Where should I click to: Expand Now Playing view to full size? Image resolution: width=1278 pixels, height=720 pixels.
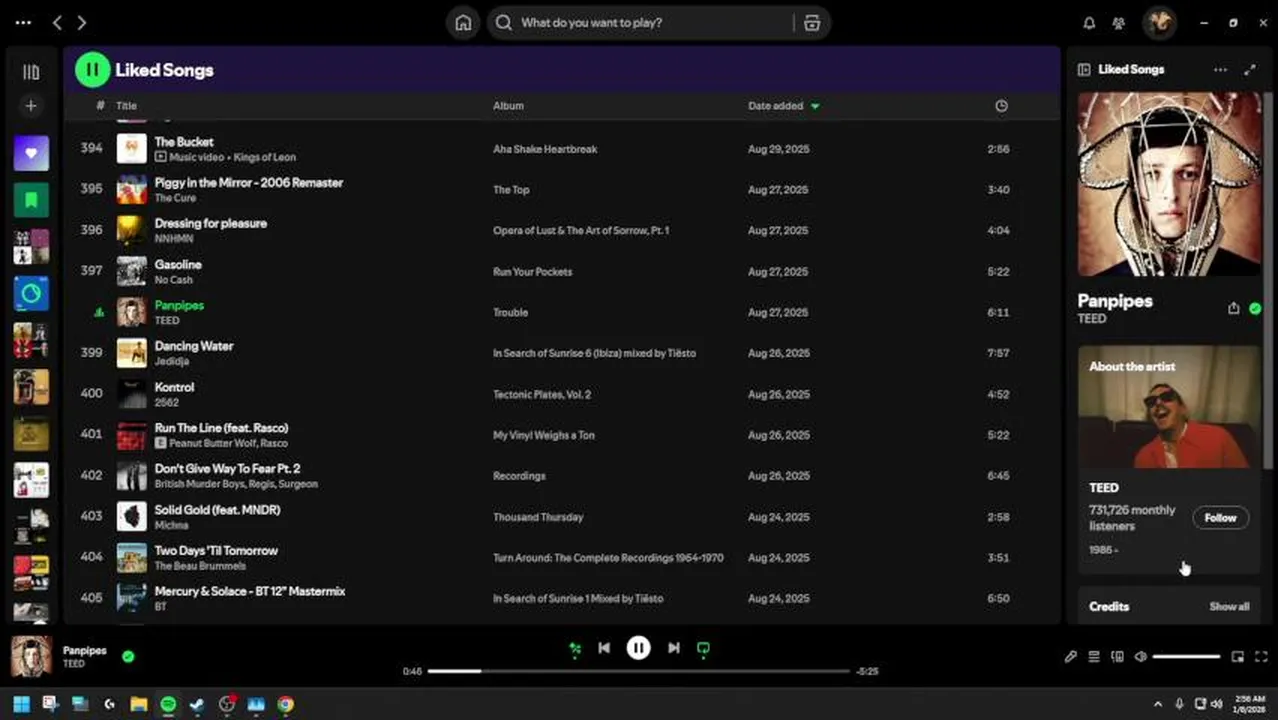(1249, 70)
